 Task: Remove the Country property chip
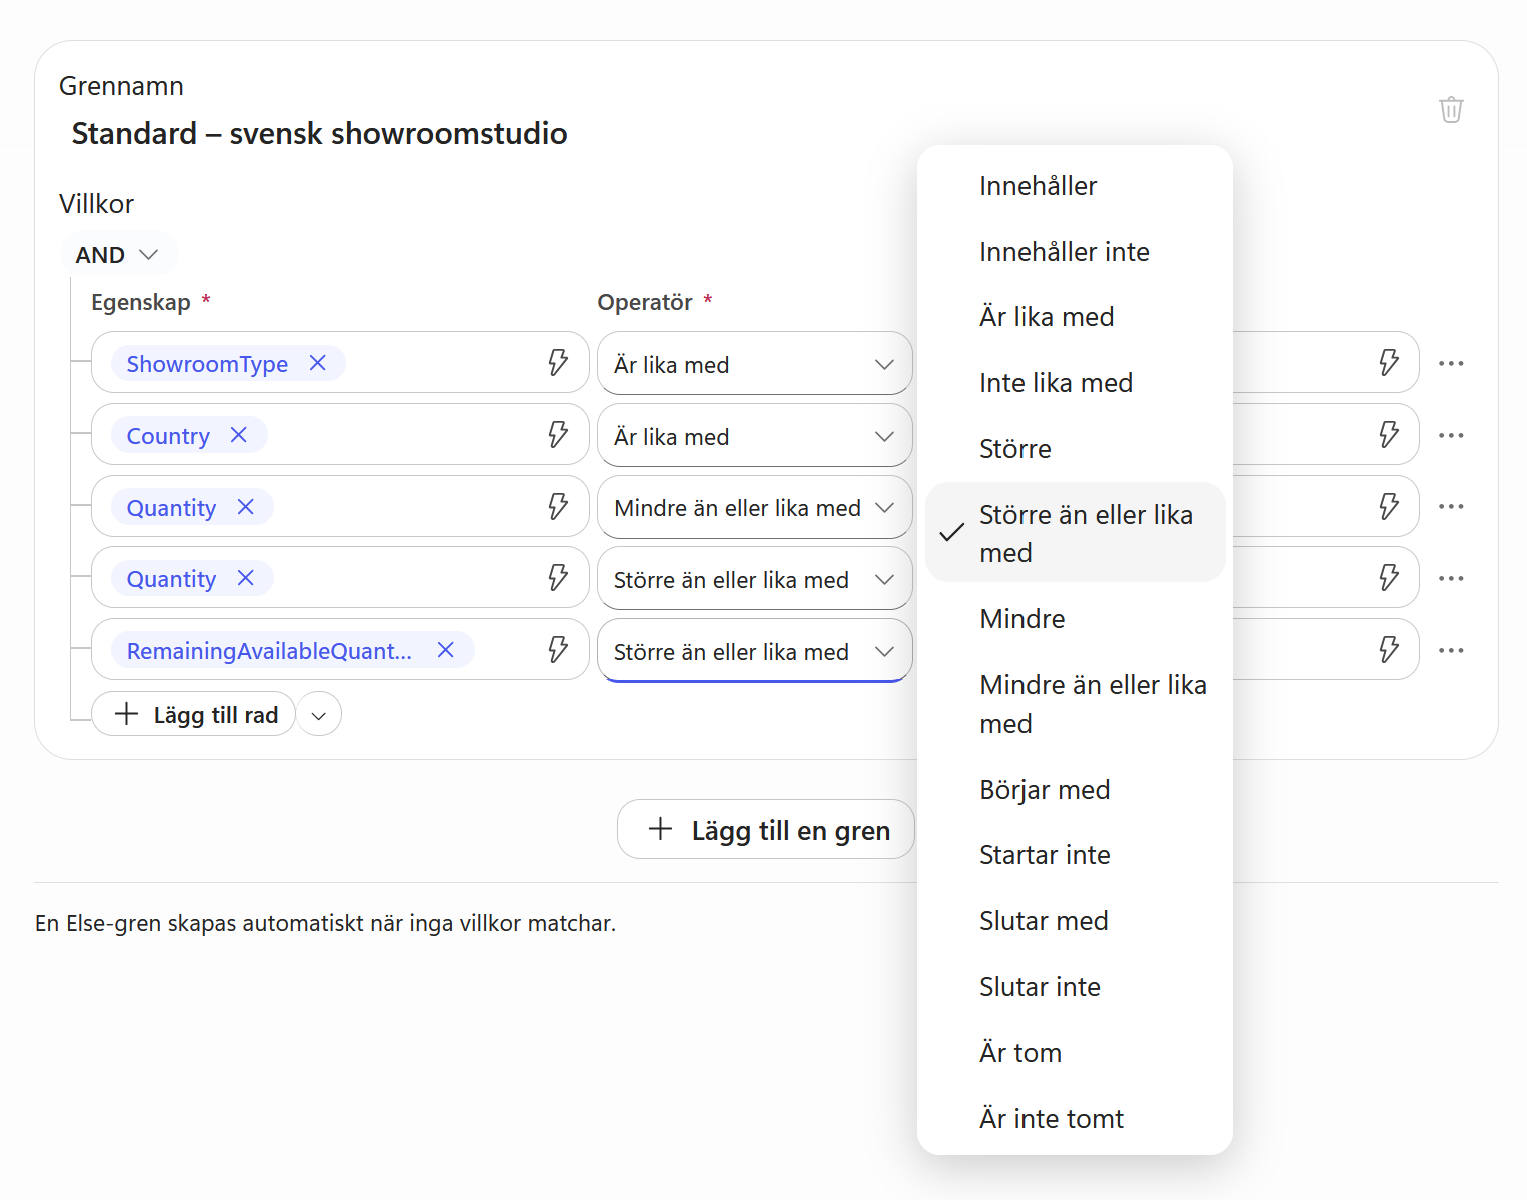pos(238,435)
